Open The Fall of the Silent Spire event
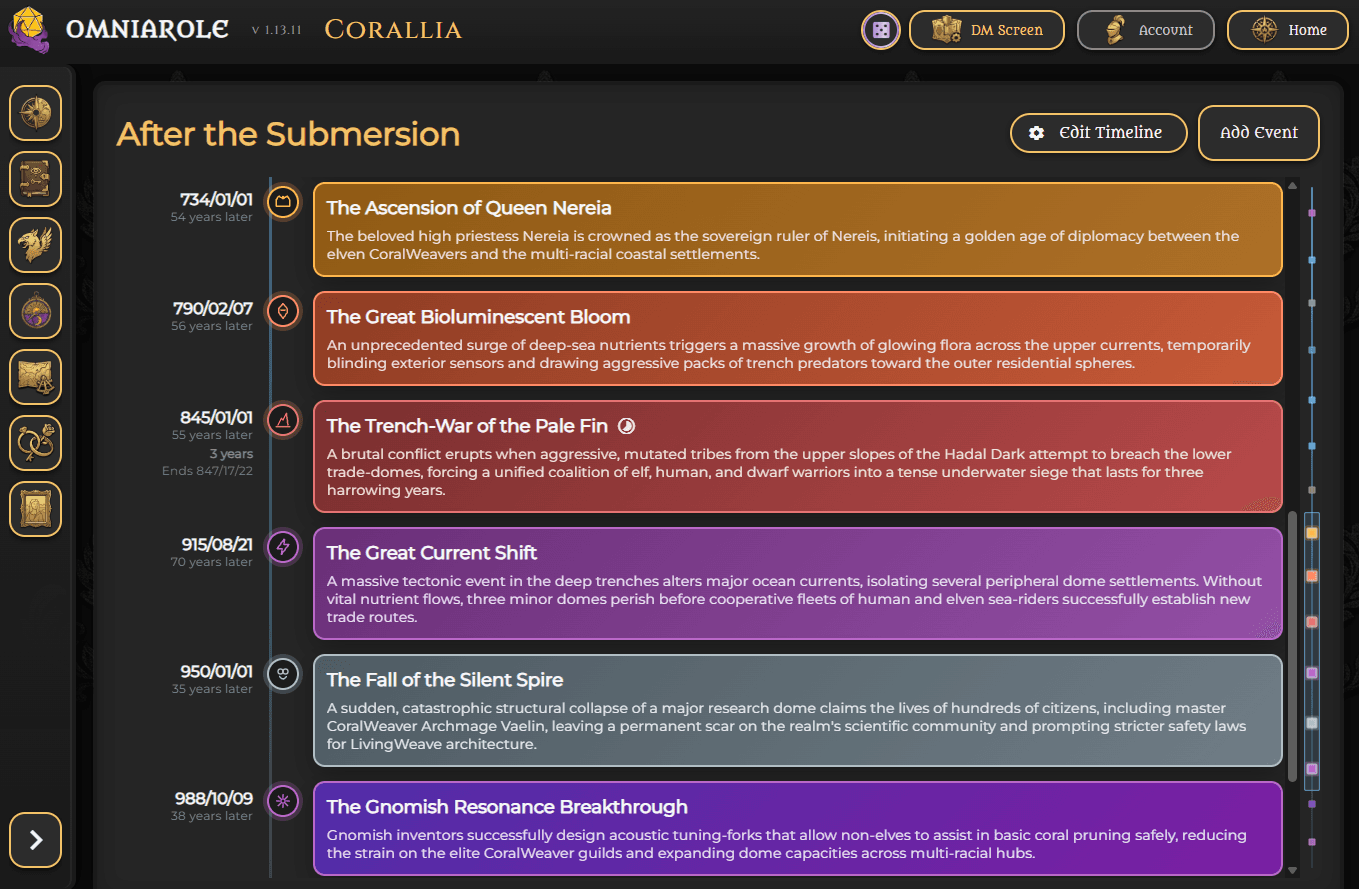Image resolution: width=1359 pixels, height=889 pixels. click(798, 710)
